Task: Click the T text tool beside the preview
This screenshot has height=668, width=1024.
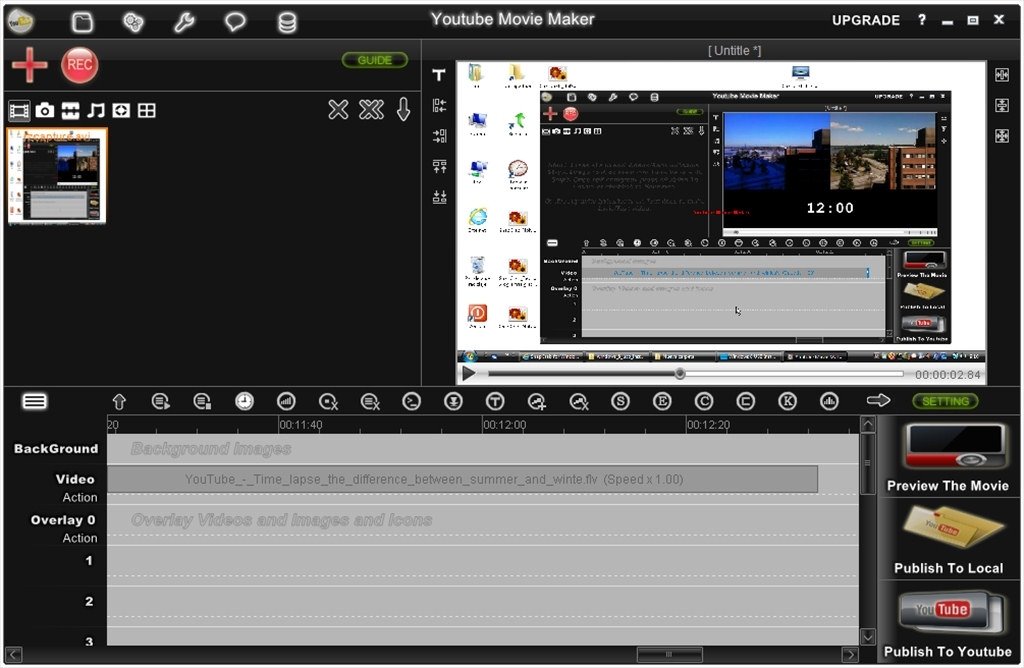Action: [438, 75]
